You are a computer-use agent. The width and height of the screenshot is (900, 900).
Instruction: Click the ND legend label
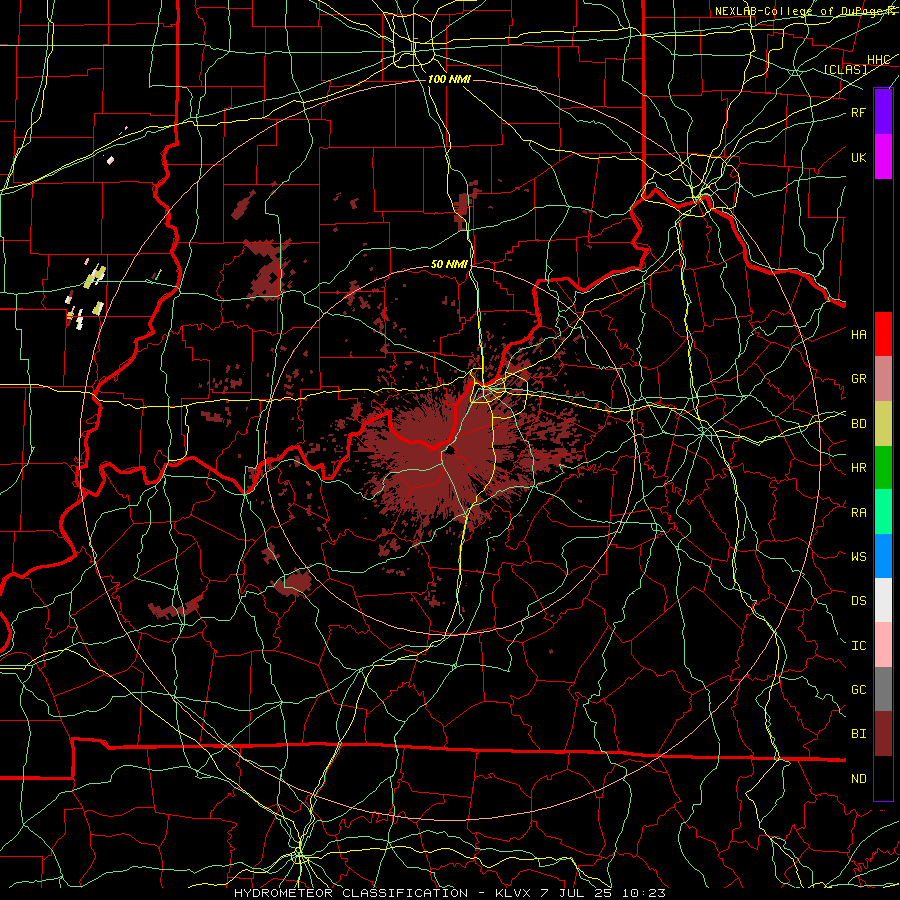tap(858, 778)
